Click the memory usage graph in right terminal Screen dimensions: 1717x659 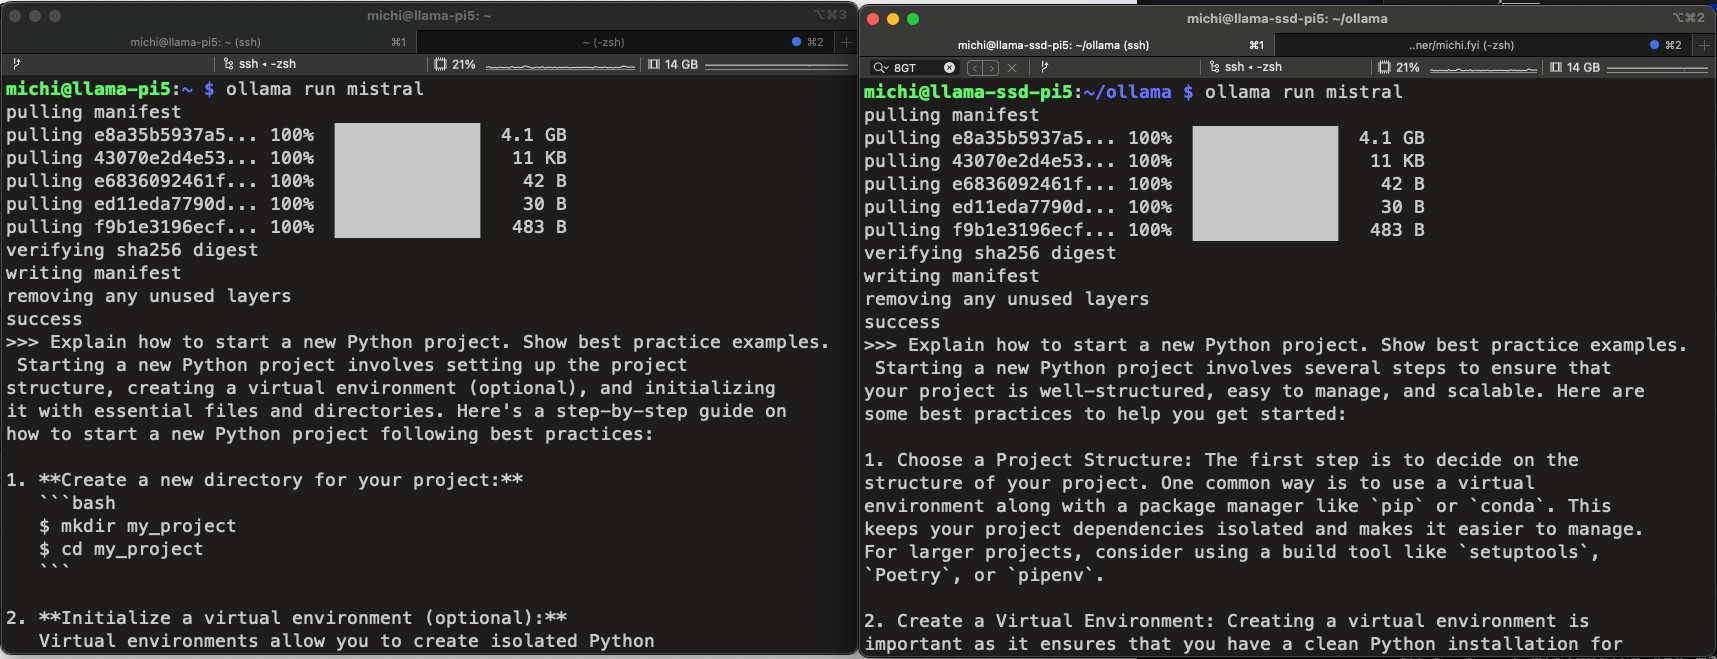click(x=1656, y=67)
